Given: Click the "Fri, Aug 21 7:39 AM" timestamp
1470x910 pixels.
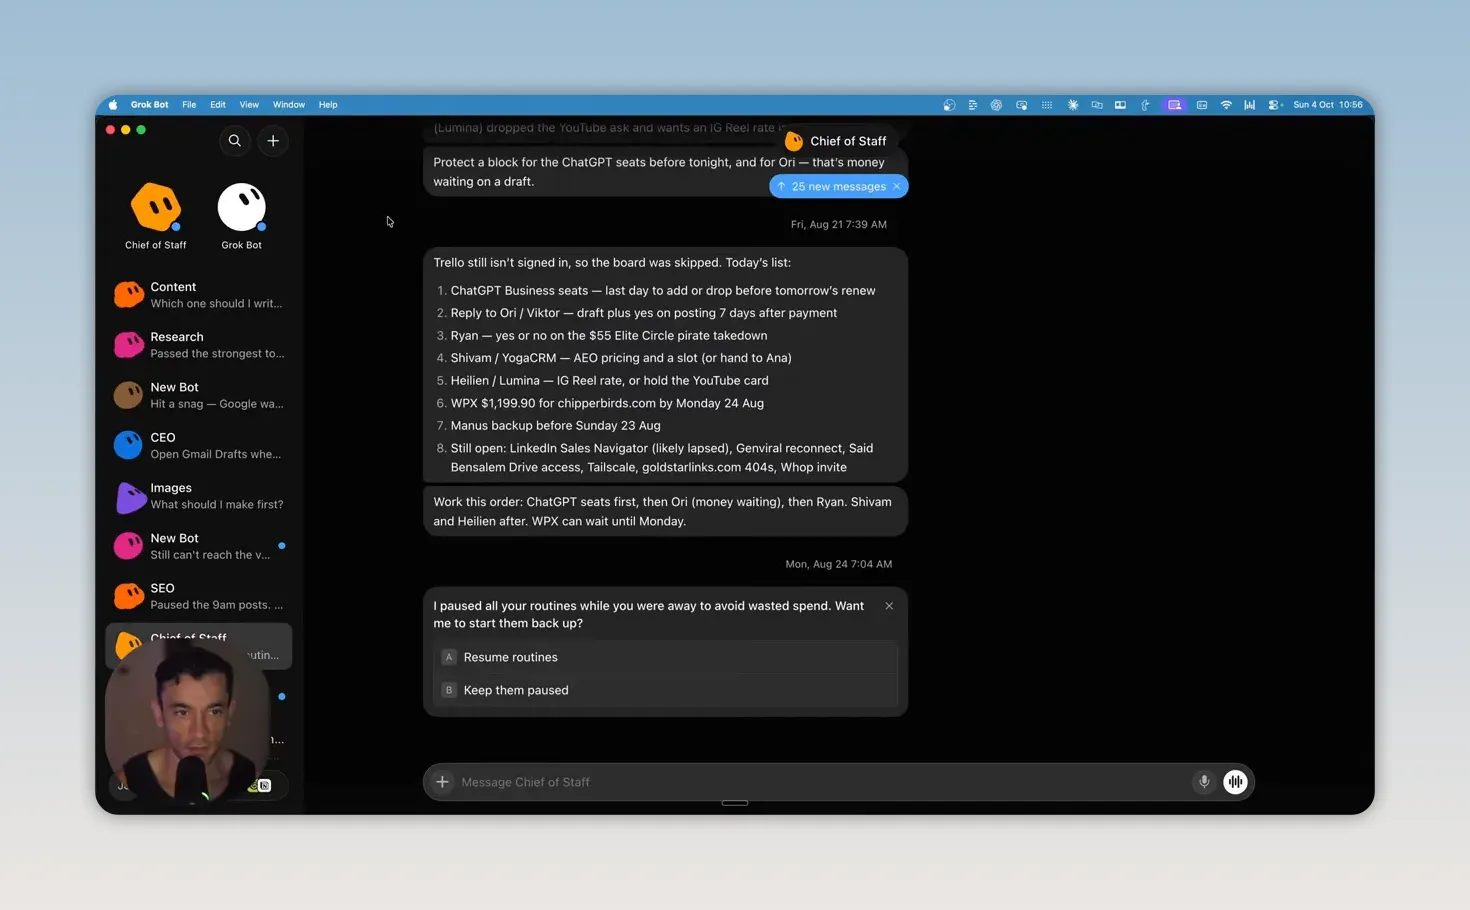Looking at the screenshot, I should point(839,225).
